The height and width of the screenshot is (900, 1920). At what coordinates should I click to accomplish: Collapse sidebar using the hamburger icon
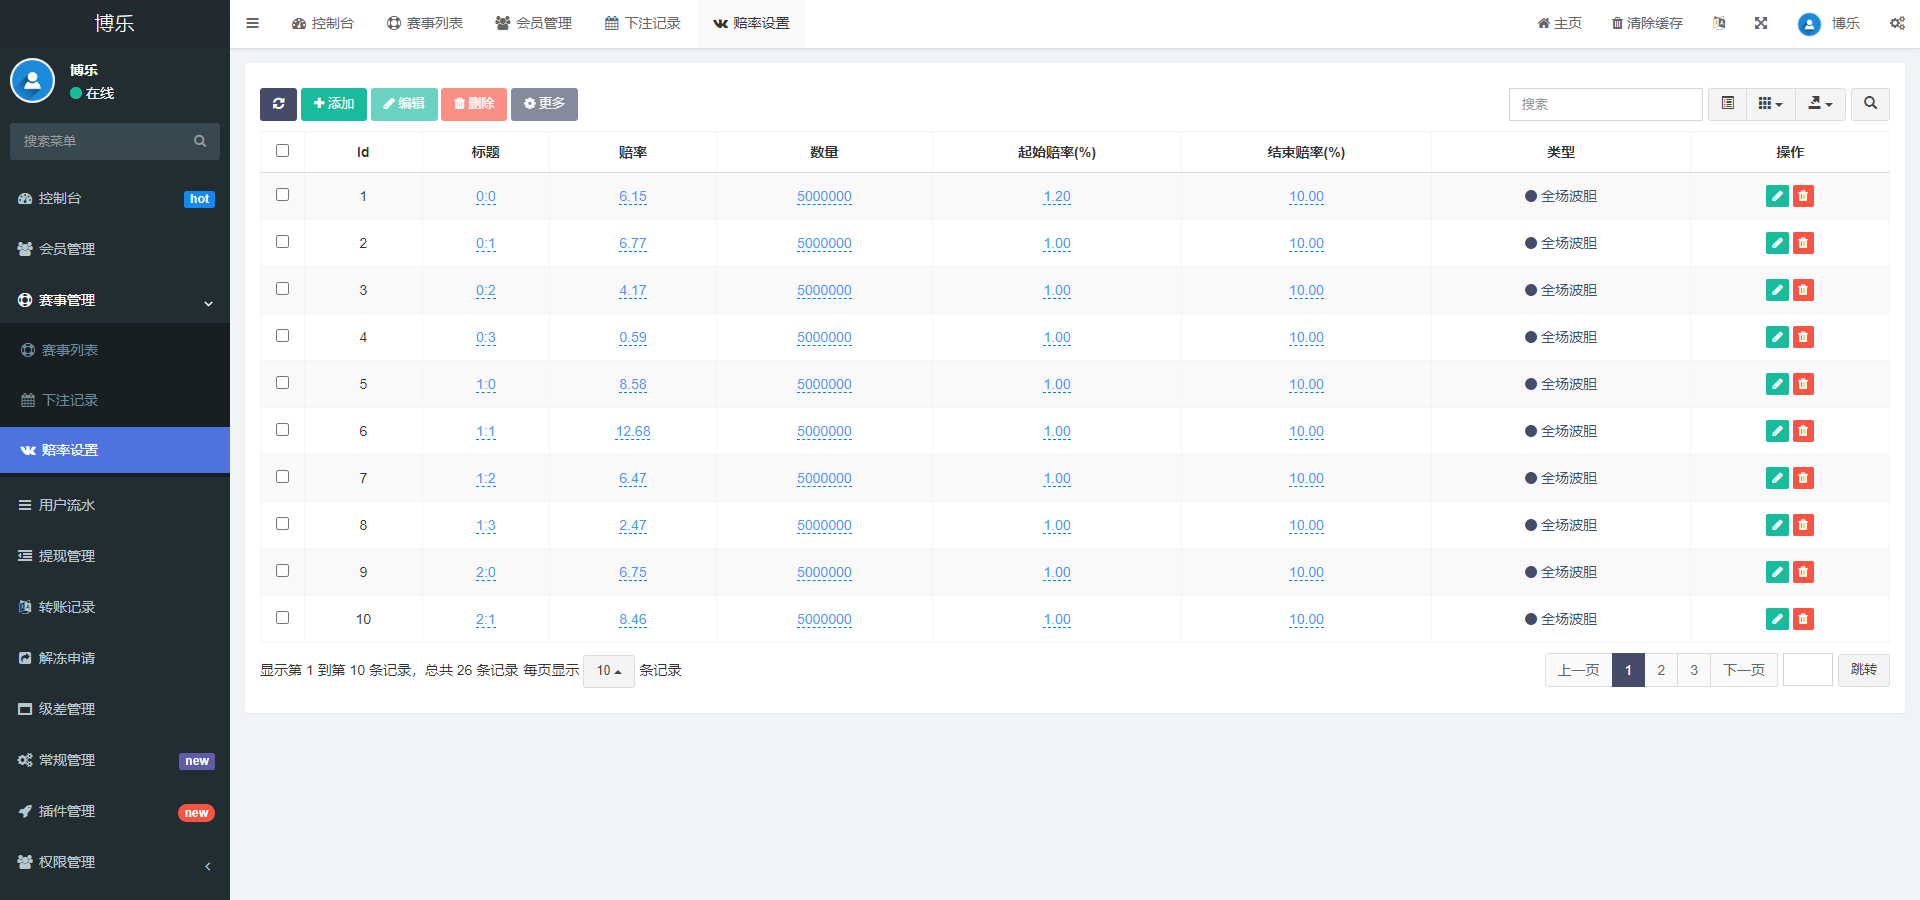coord(252,23)
